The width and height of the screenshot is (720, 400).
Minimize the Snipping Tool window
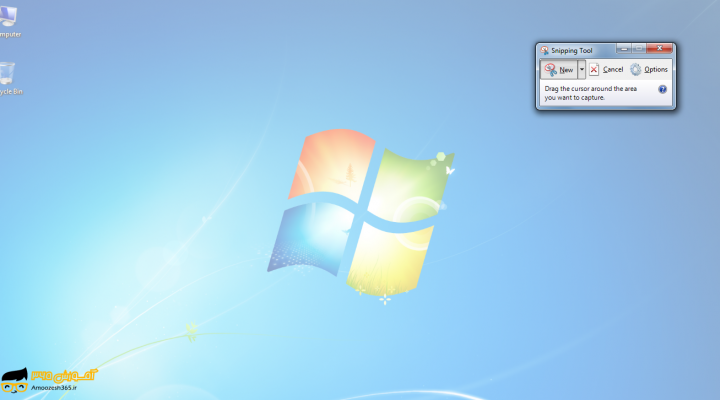coord(624,48)
